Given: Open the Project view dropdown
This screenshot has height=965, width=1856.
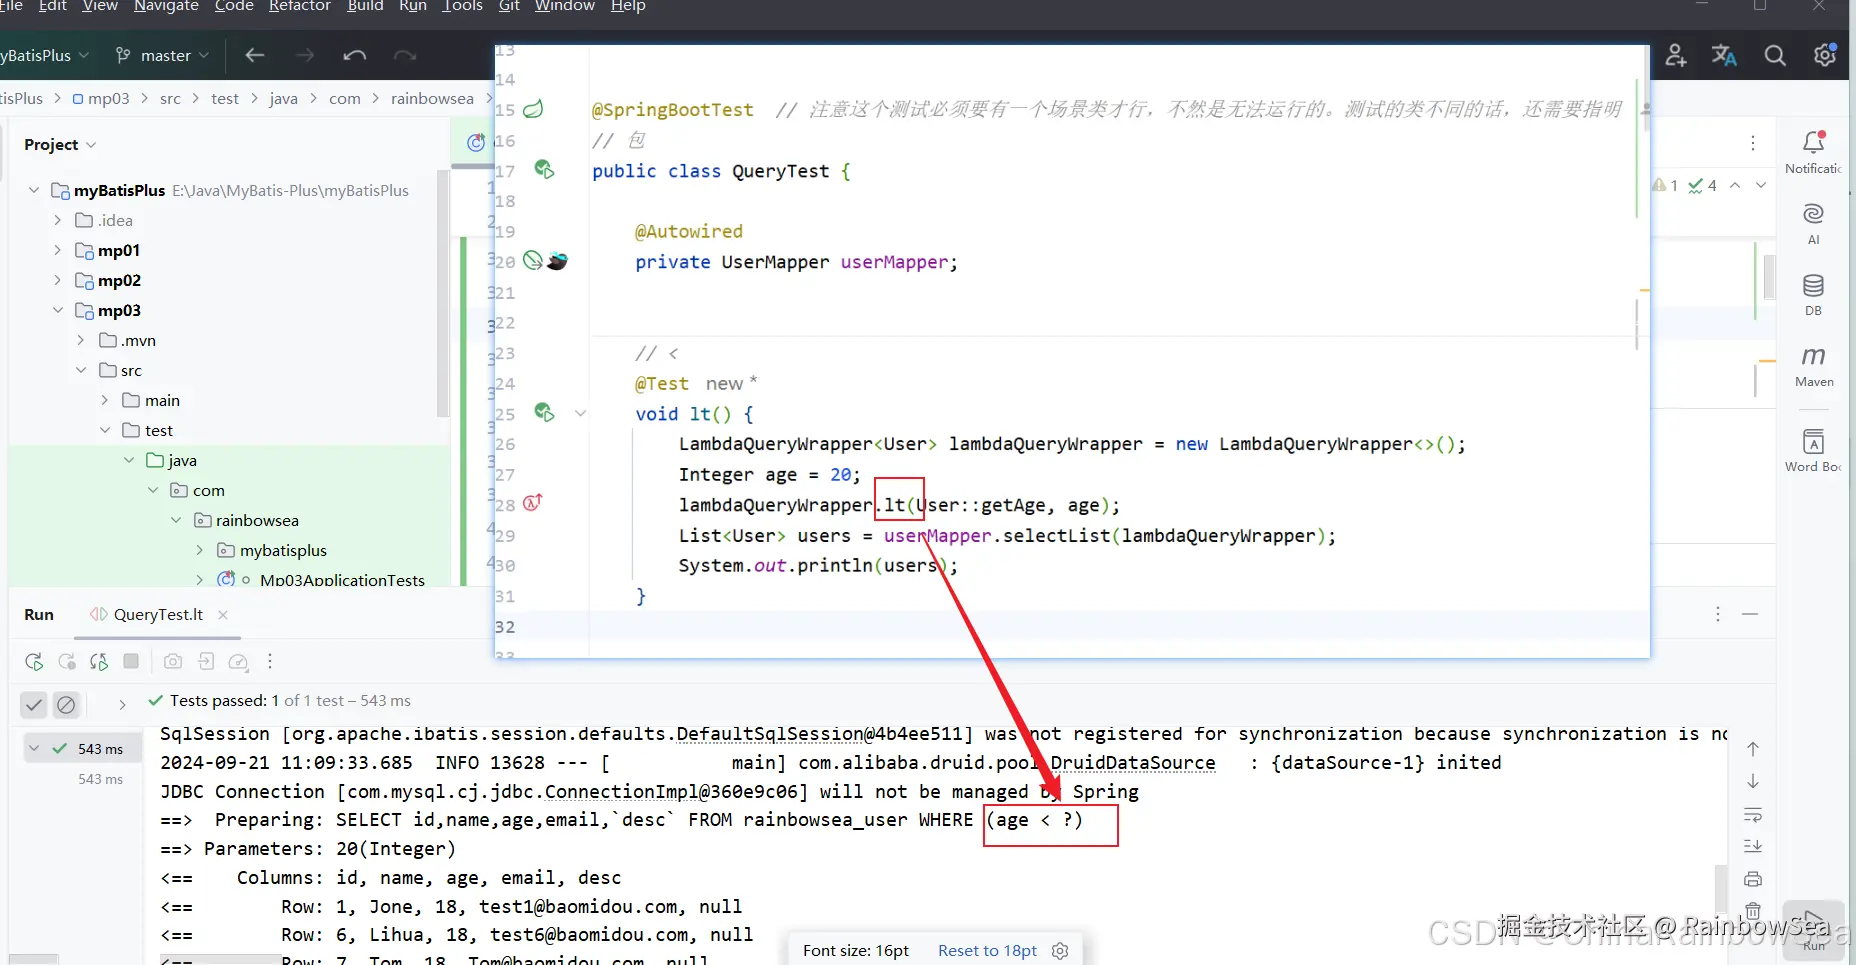Looking at the screenshot, I should 60,145.
